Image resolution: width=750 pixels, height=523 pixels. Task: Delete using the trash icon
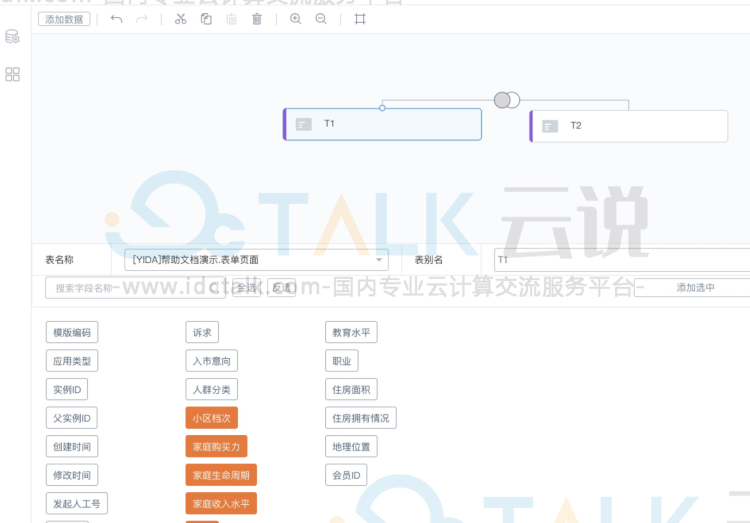click(257, 19)
